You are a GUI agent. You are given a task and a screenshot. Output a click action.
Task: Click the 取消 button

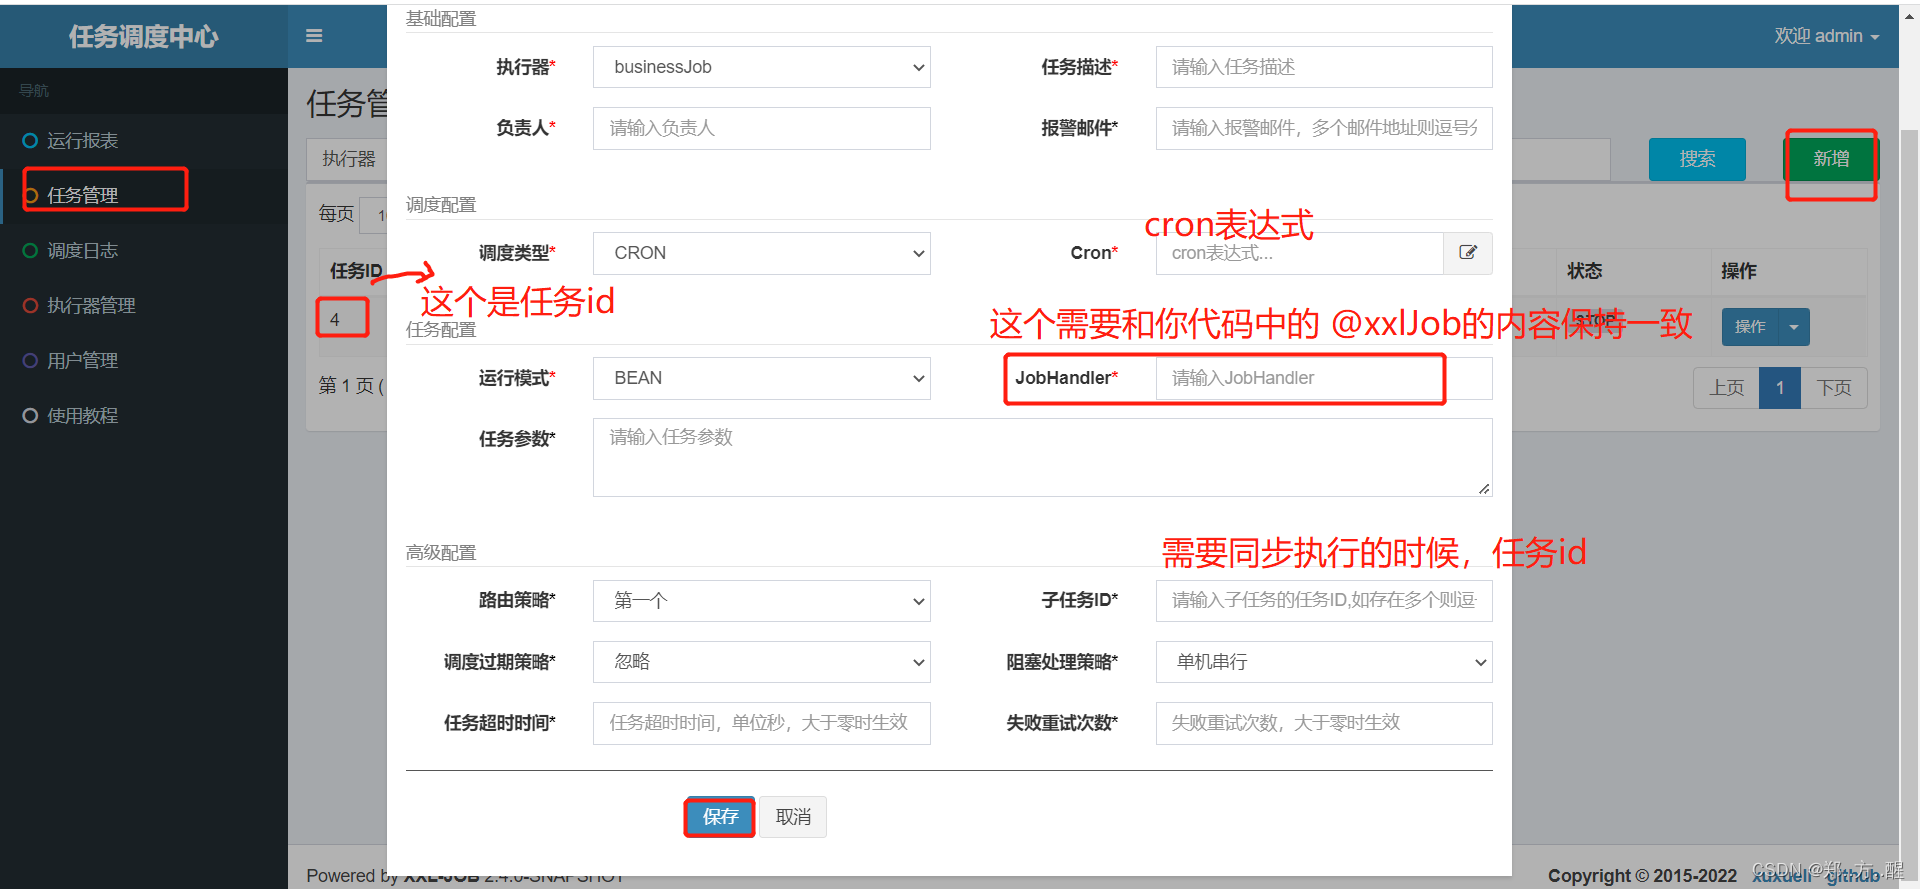click(793, 817)
